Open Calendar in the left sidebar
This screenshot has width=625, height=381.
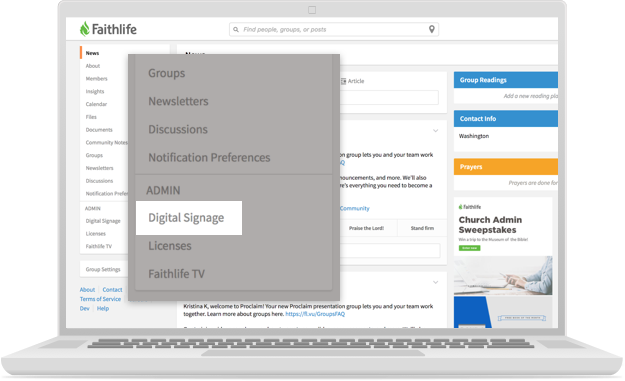(x=96, y=104)
